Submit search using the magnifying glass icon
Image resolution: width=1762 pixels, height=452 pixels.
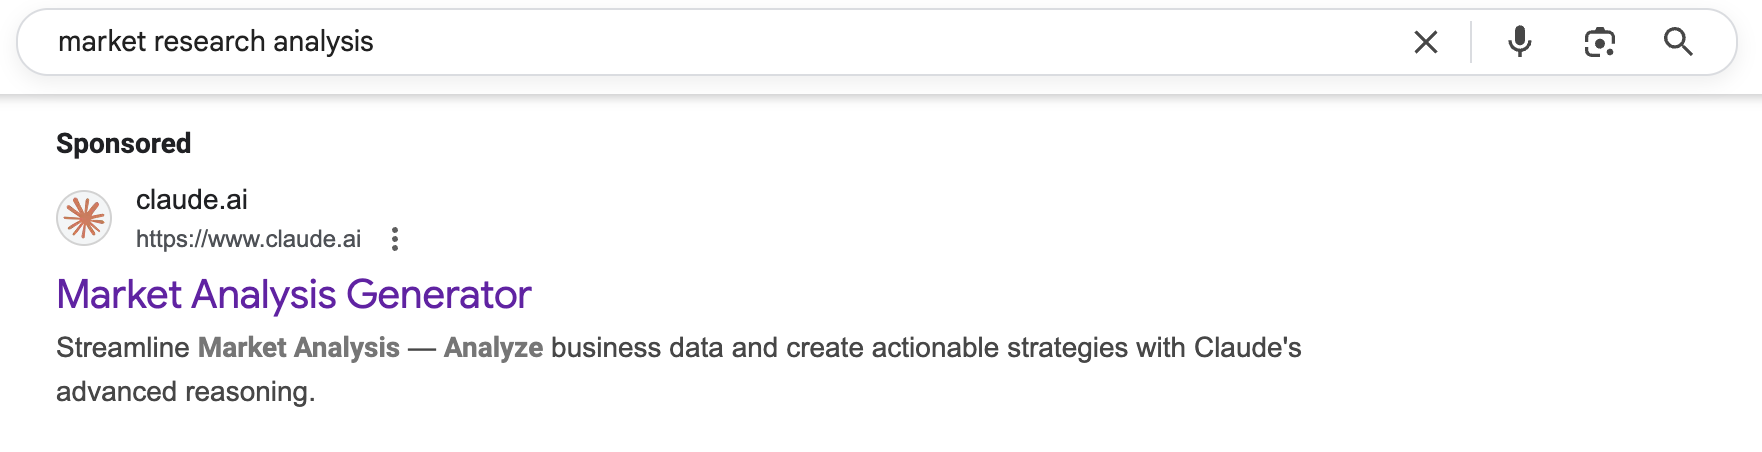coord(1678,42)
